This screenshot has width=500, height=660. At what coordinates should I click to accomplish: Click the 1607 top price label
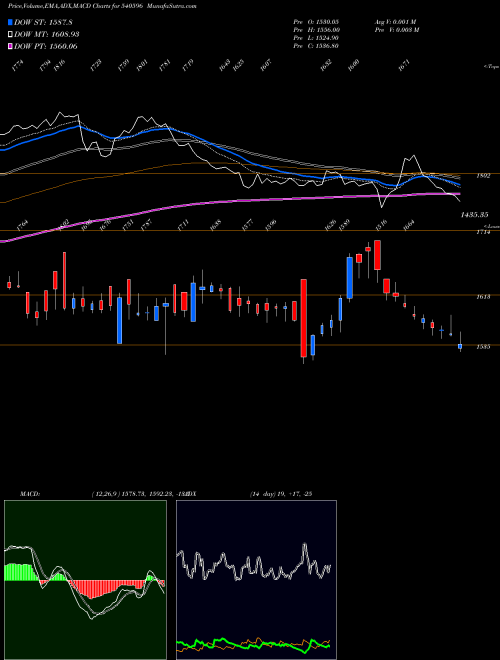265,66
